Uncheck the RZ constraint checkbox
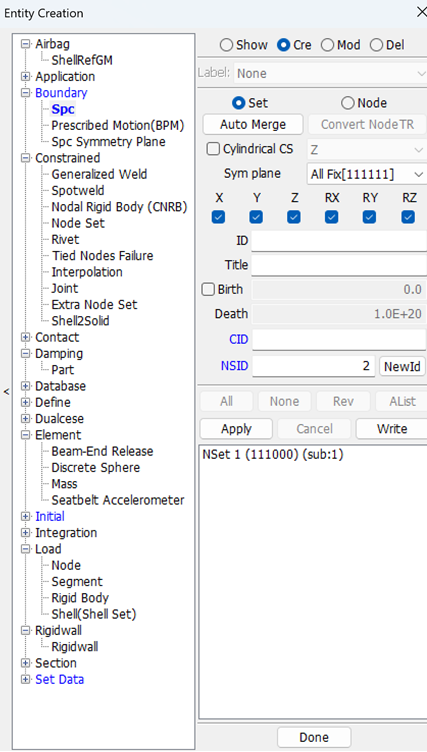Image resolution: width=427 pixels, height=752 pixels. pyautogui.click(x=408, y=217)
